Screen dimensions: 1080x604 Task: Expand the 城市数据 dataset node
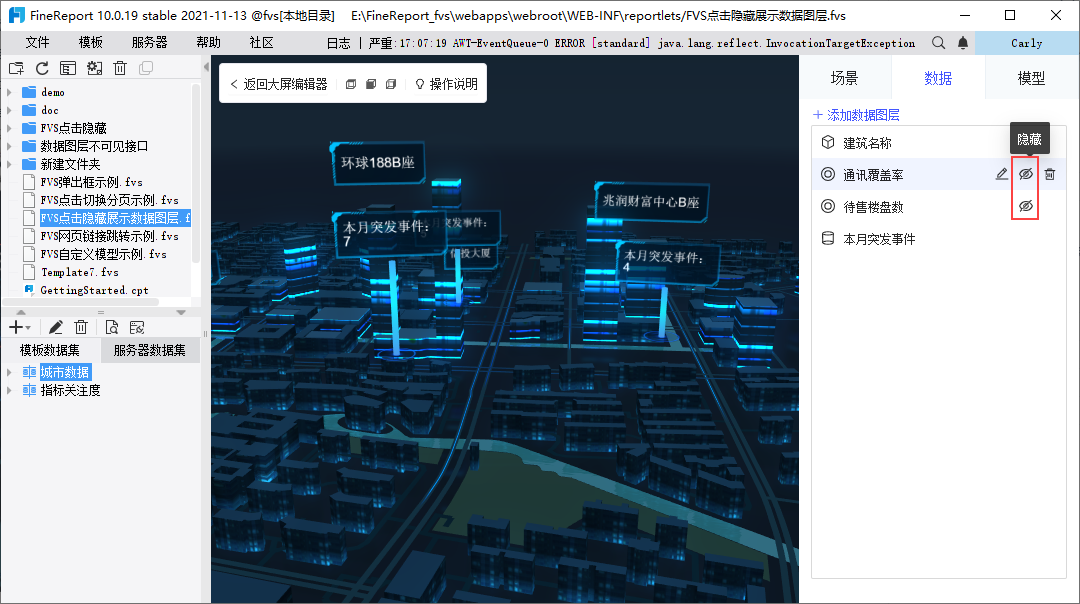(9, 372)
